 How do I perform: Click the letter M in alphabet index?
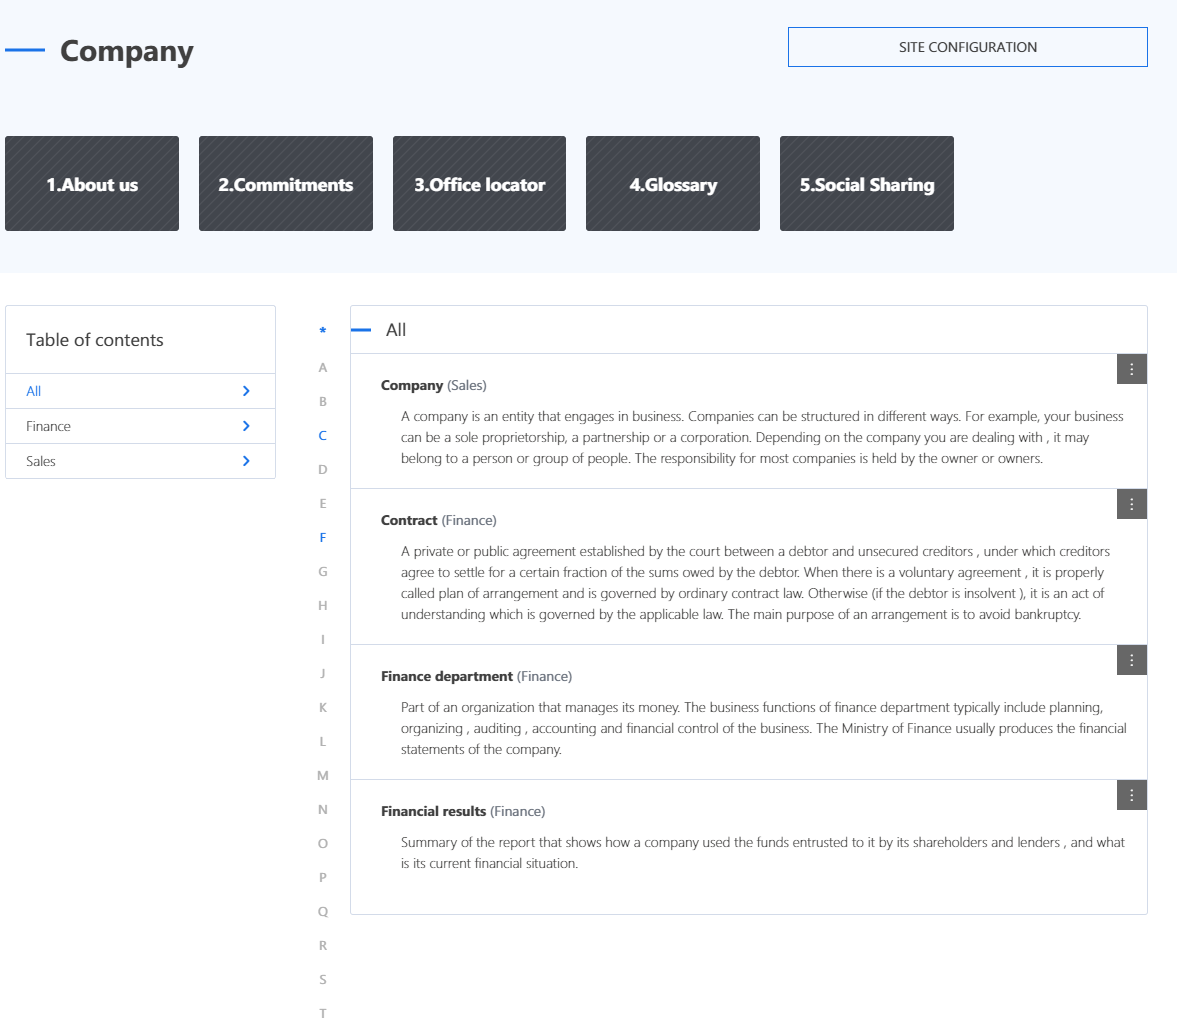pos(323,775)
